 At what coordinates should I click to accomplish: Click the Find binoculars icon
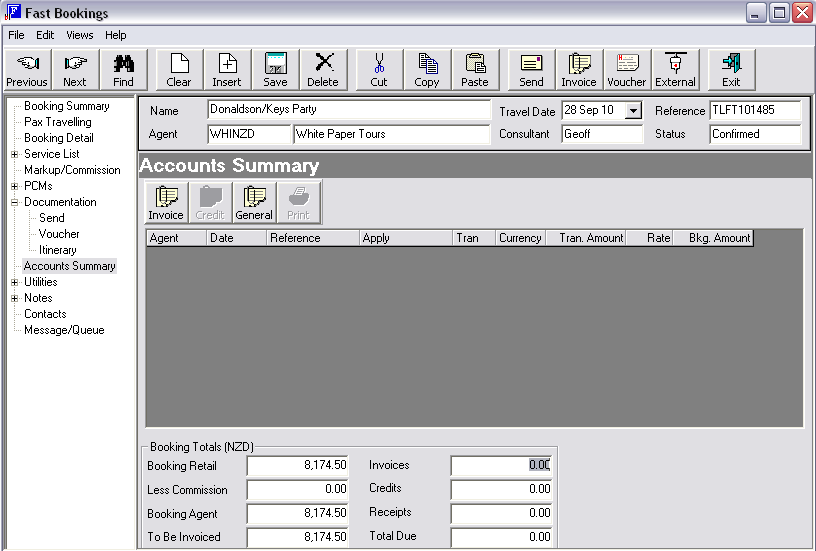point(124,64)
